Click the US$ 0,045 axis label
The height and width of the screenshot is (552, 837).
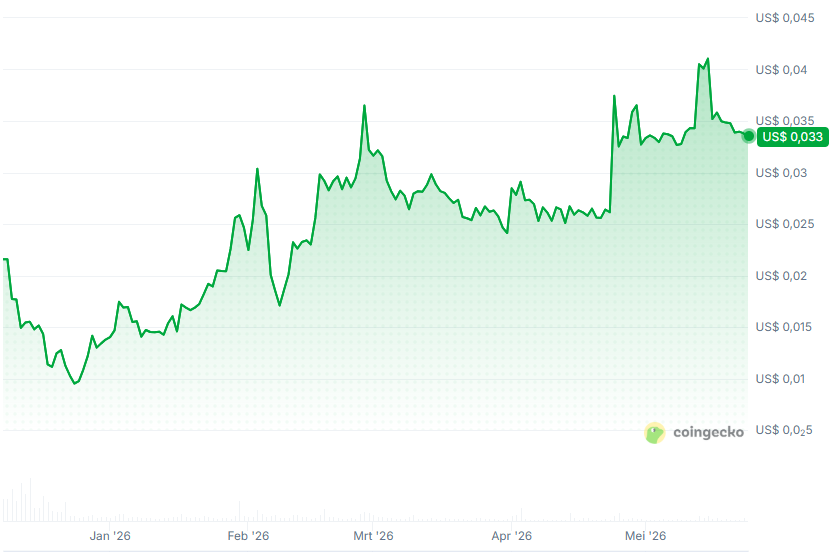click(x=785, y=18)
